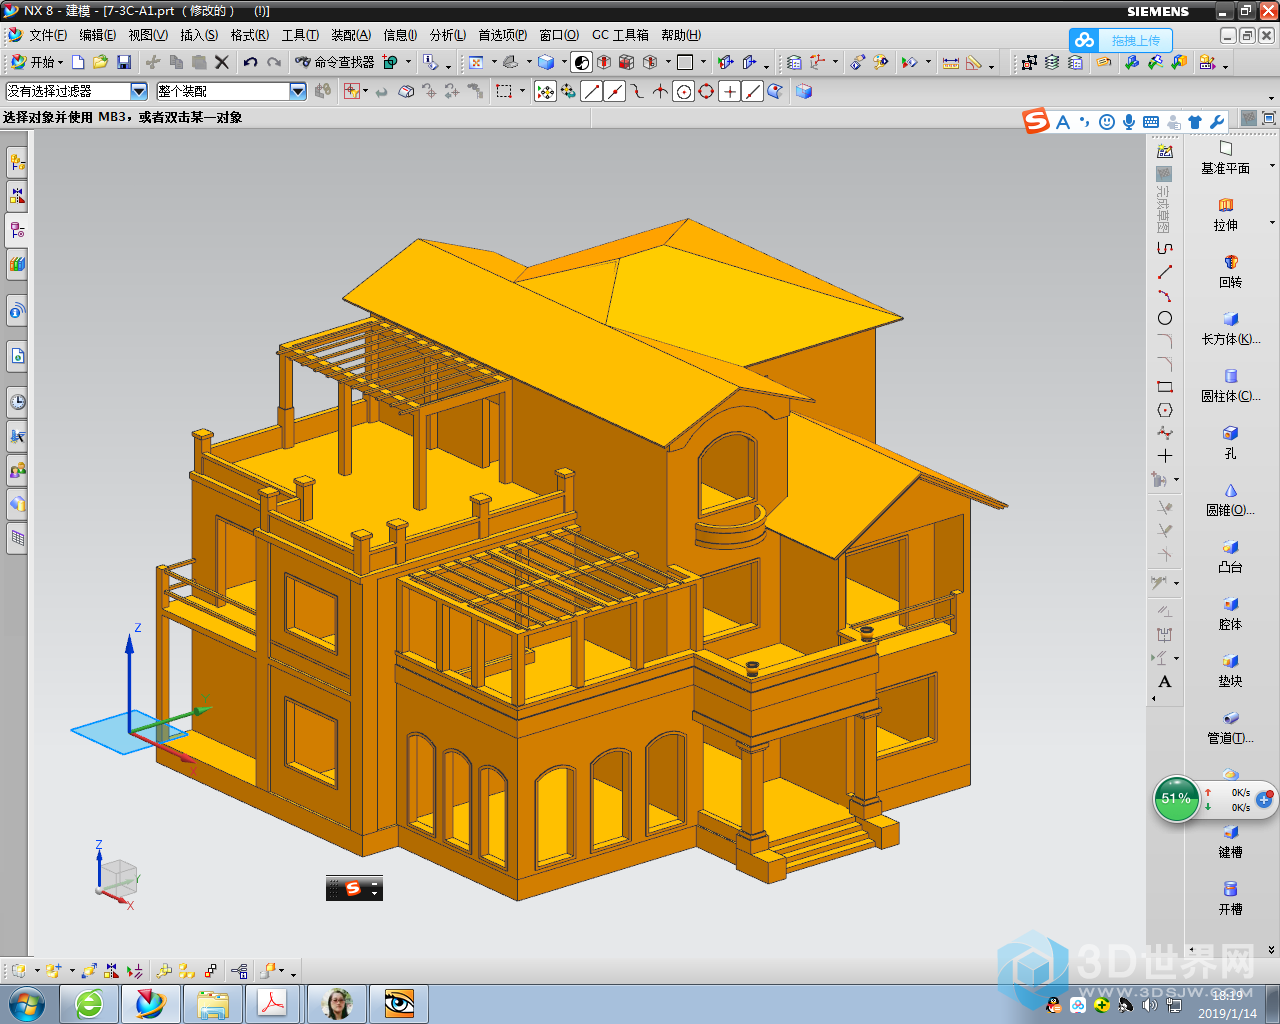Screen dimensions: 1280x1024
Task: Toggle the snap quadrant point option
Action: [706, 91]
